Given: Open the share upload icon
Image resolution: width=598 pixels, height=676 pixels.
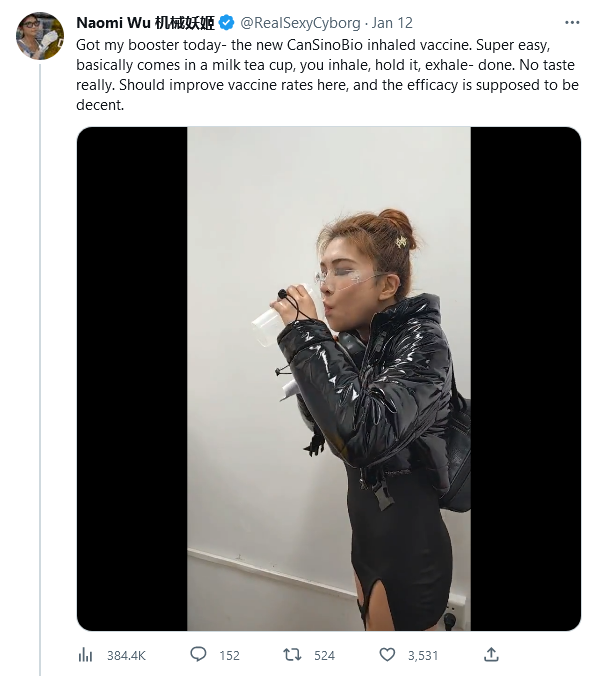Looking at the screenshot, I should coord(491,654).
